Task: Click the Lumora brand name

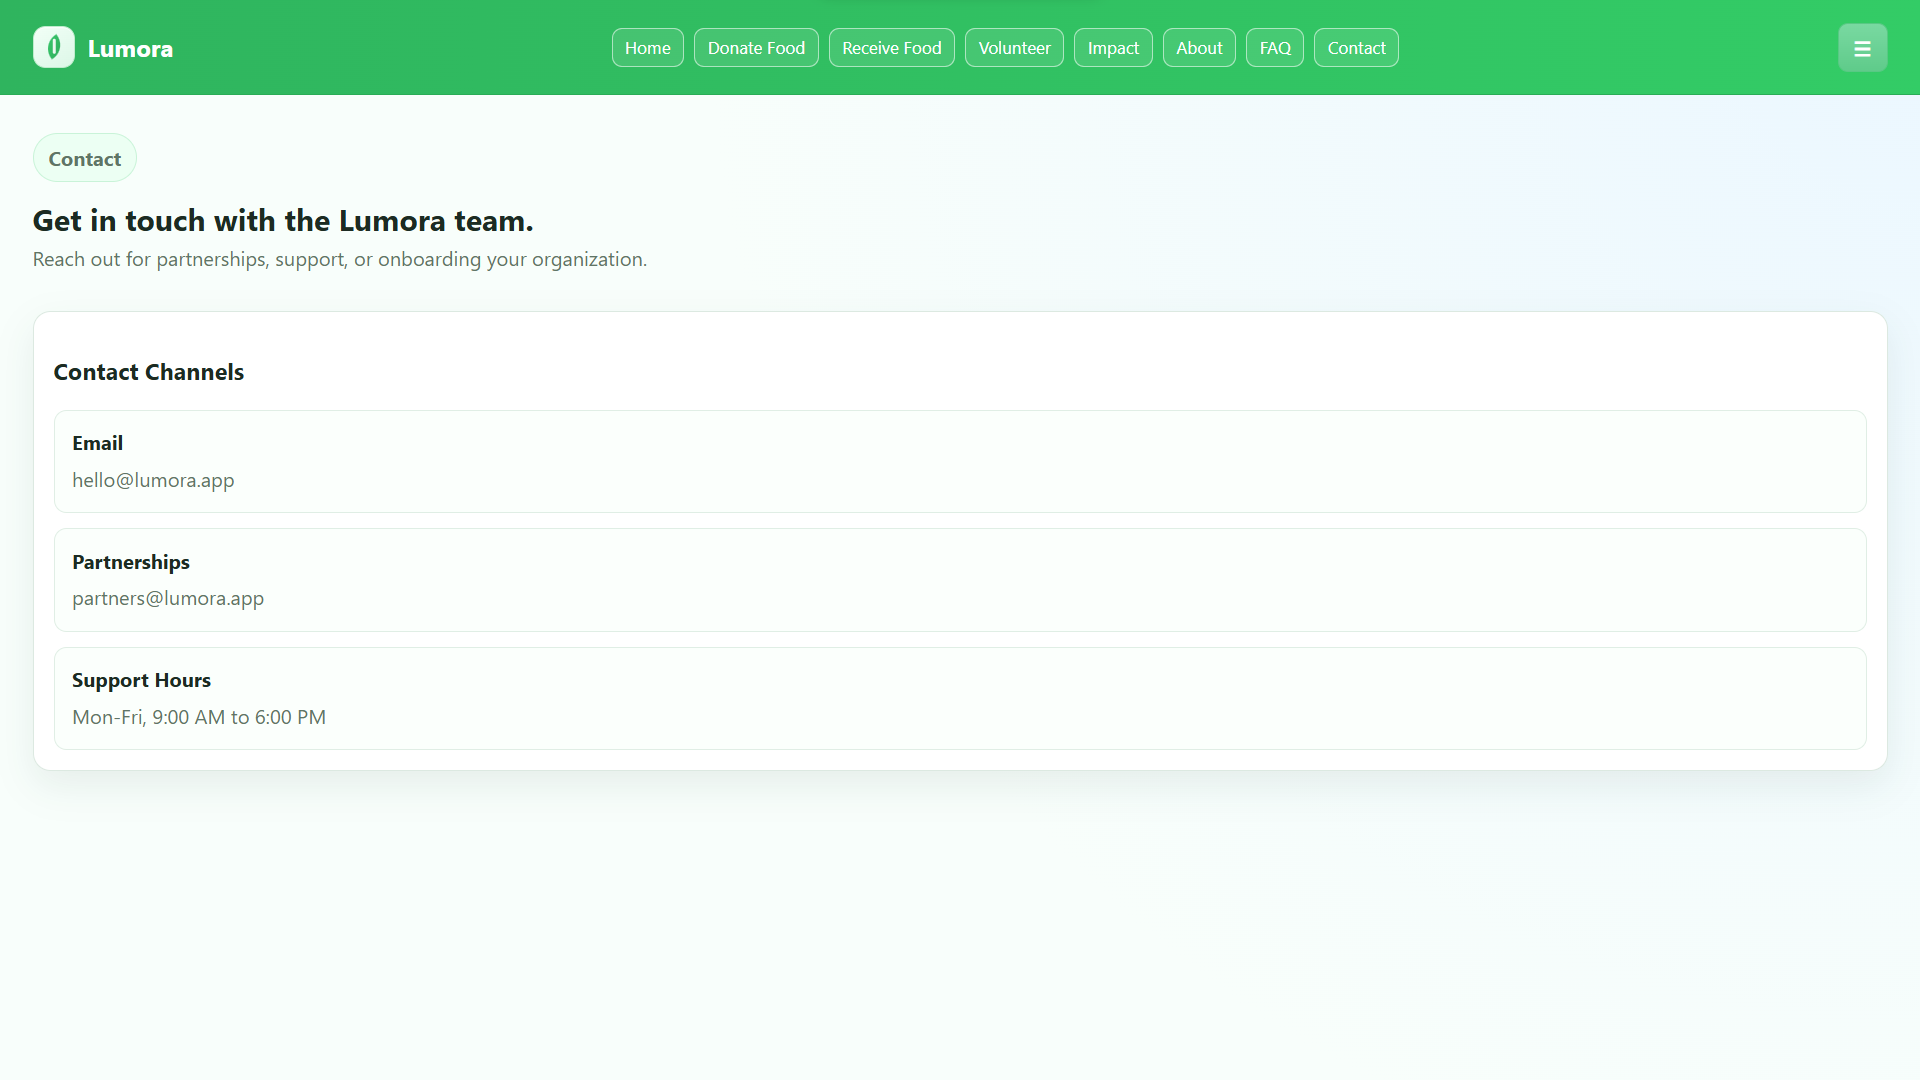Action: click(130, 49)
